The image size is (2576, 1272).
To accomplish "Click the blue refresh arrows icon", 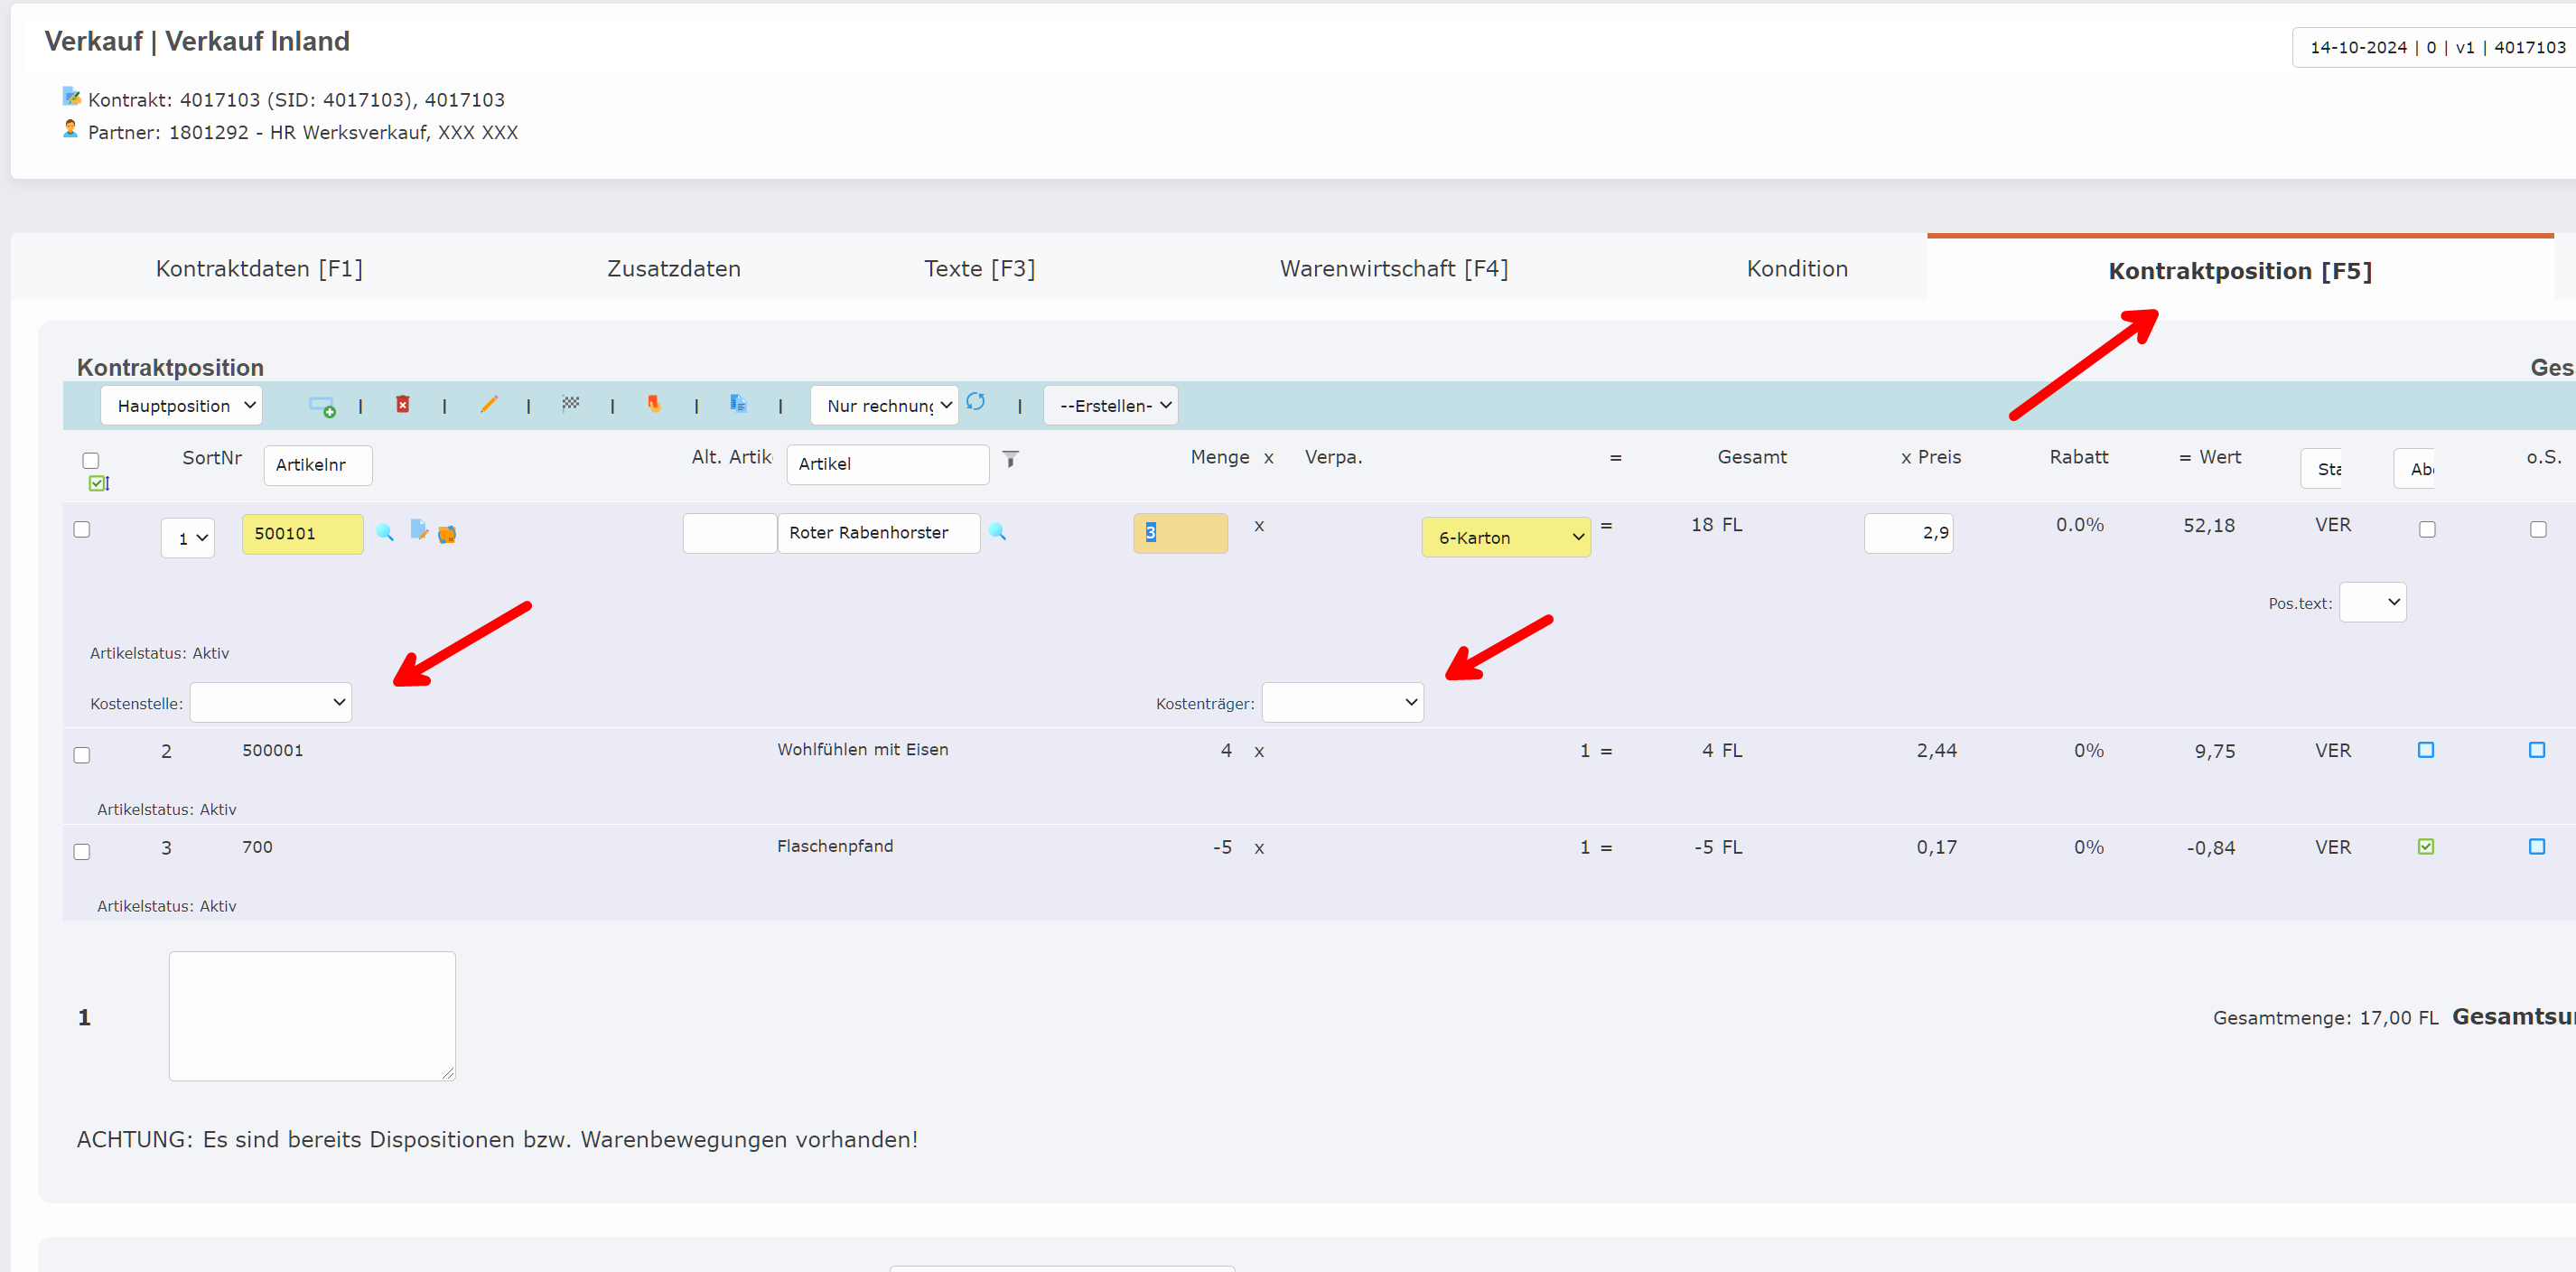I will [x=976, y=402].
